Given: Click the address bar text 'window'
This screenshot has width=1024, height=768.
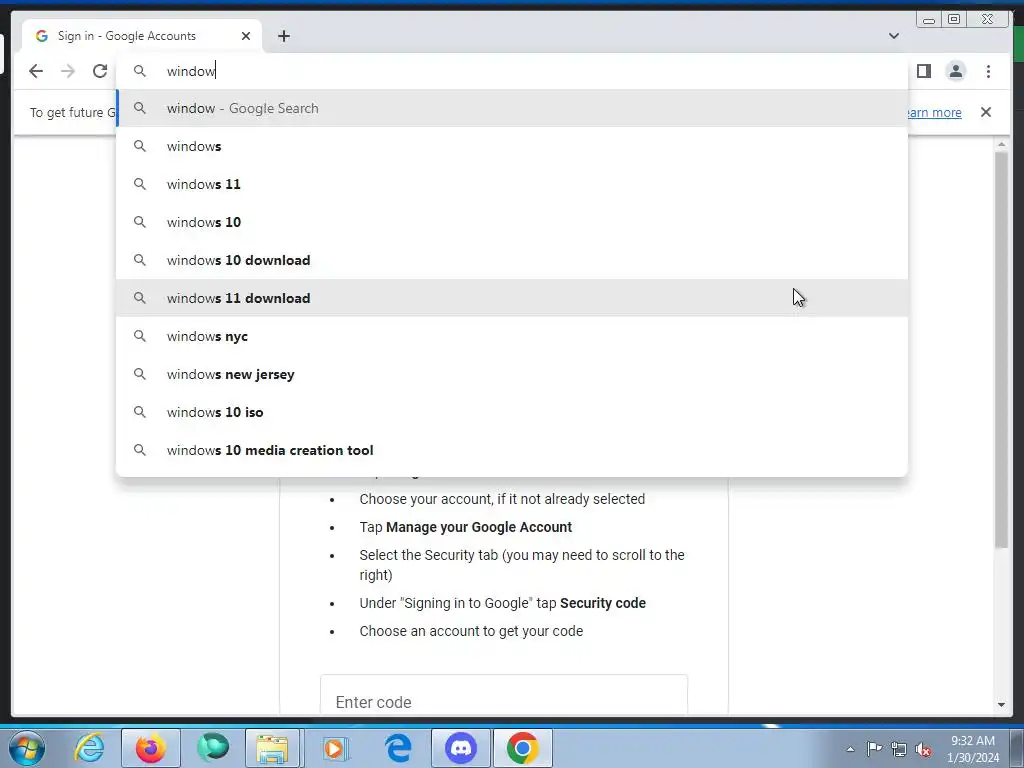Looking at the screenshot, I should pos(191,71).
